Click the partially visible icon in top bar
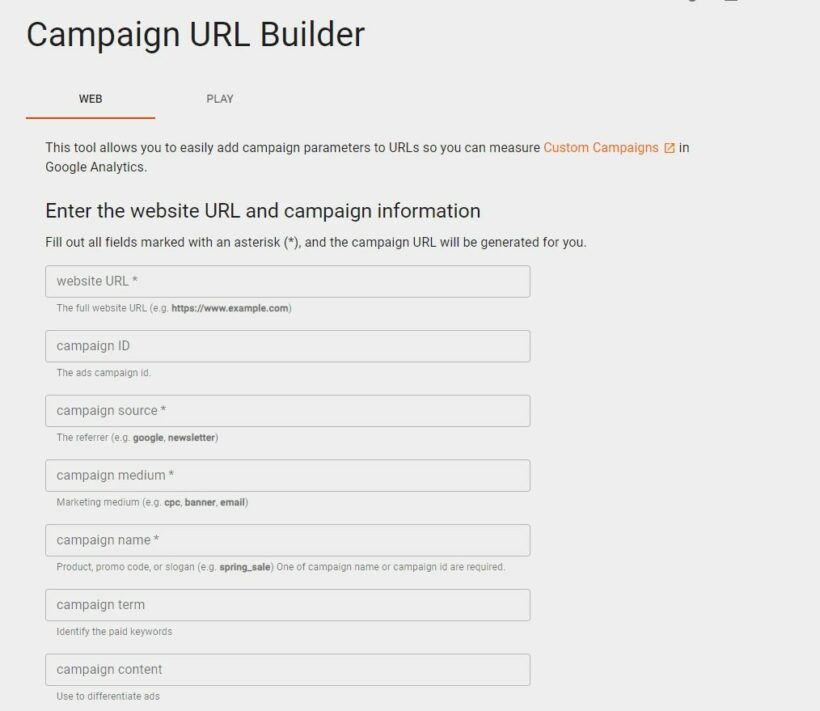 [691, 3]
